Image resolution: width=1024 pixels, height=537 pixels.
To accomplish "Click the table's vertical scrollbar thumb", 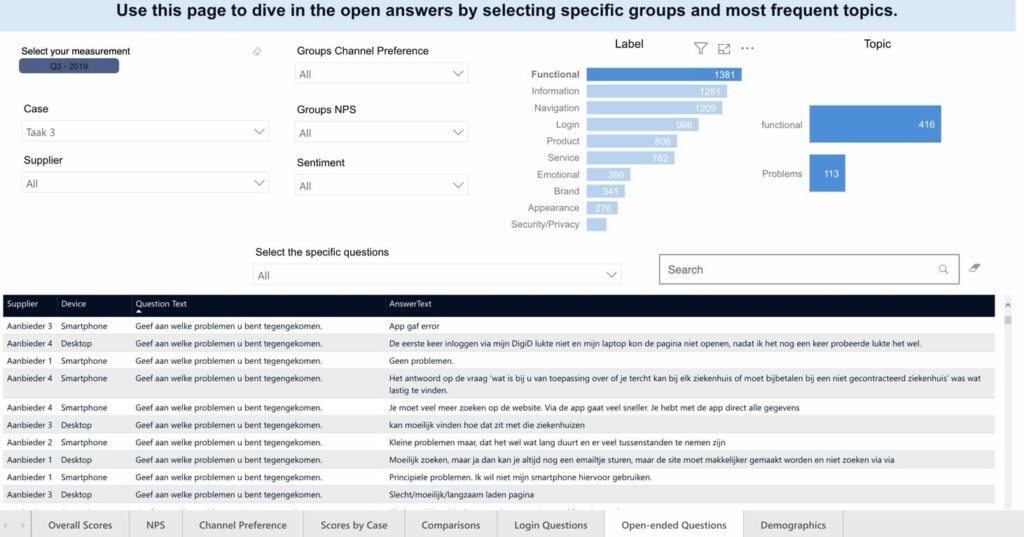I will [x=1007, y=321].
